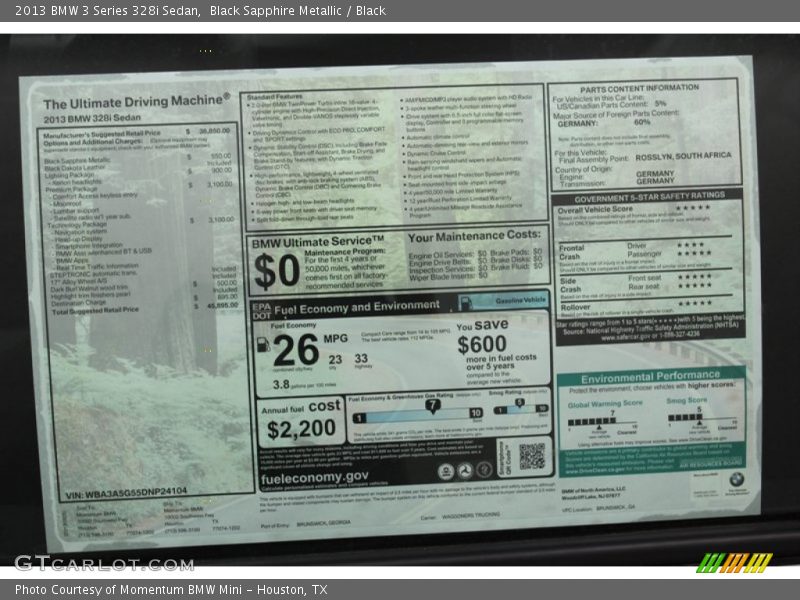Click the first agency seal beside fueleconomy.gov
800x600 pixels.
[x=445, y=471]
